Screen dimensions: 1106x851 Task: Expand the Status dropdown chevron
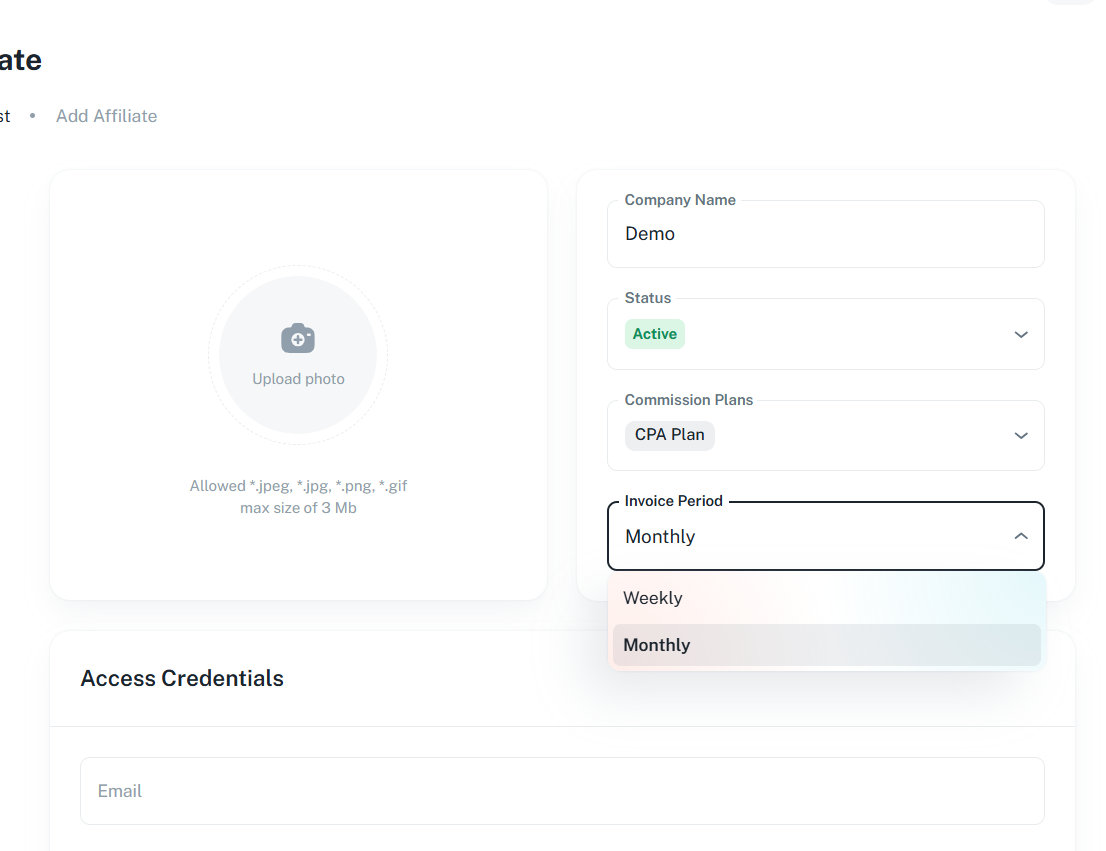coord(1020,334)
